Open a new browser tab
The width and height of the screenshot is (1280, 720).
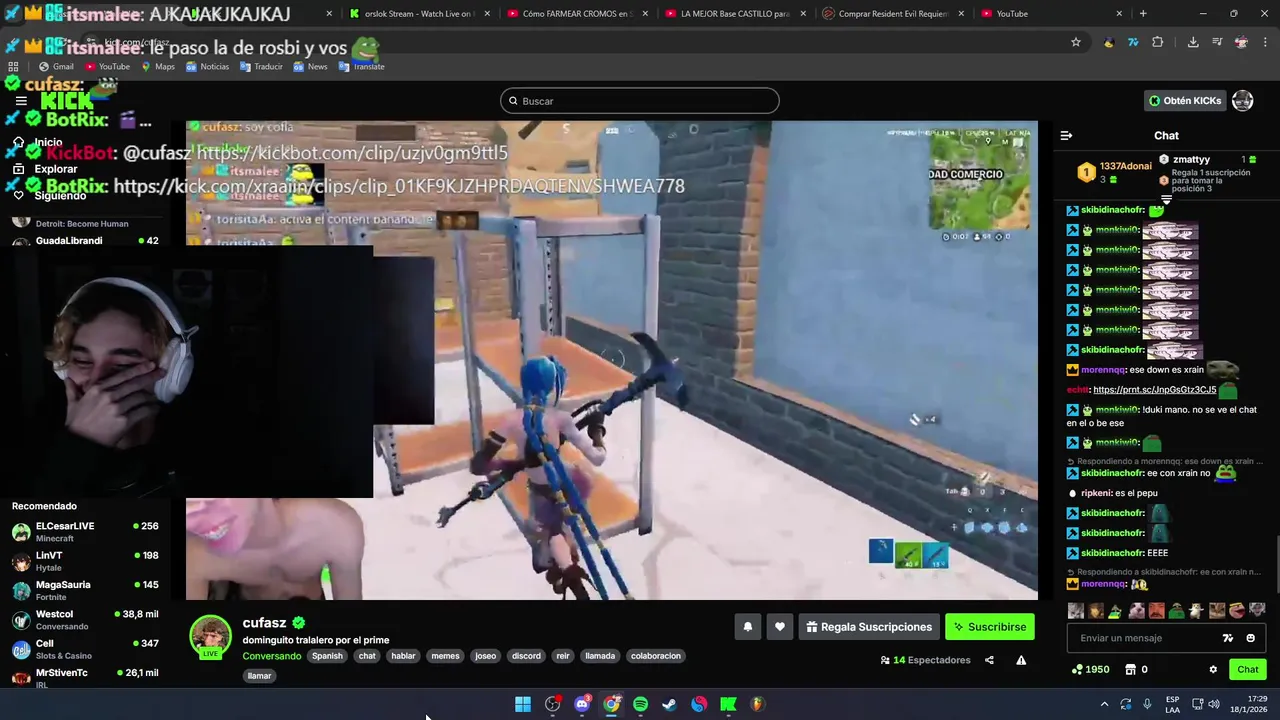1143,14
